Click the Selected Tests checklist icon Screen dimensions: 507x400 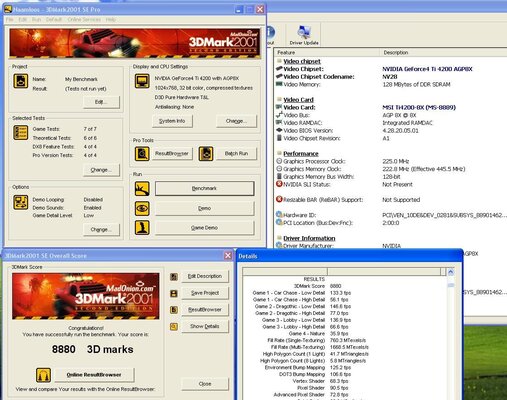coord(20,133)
